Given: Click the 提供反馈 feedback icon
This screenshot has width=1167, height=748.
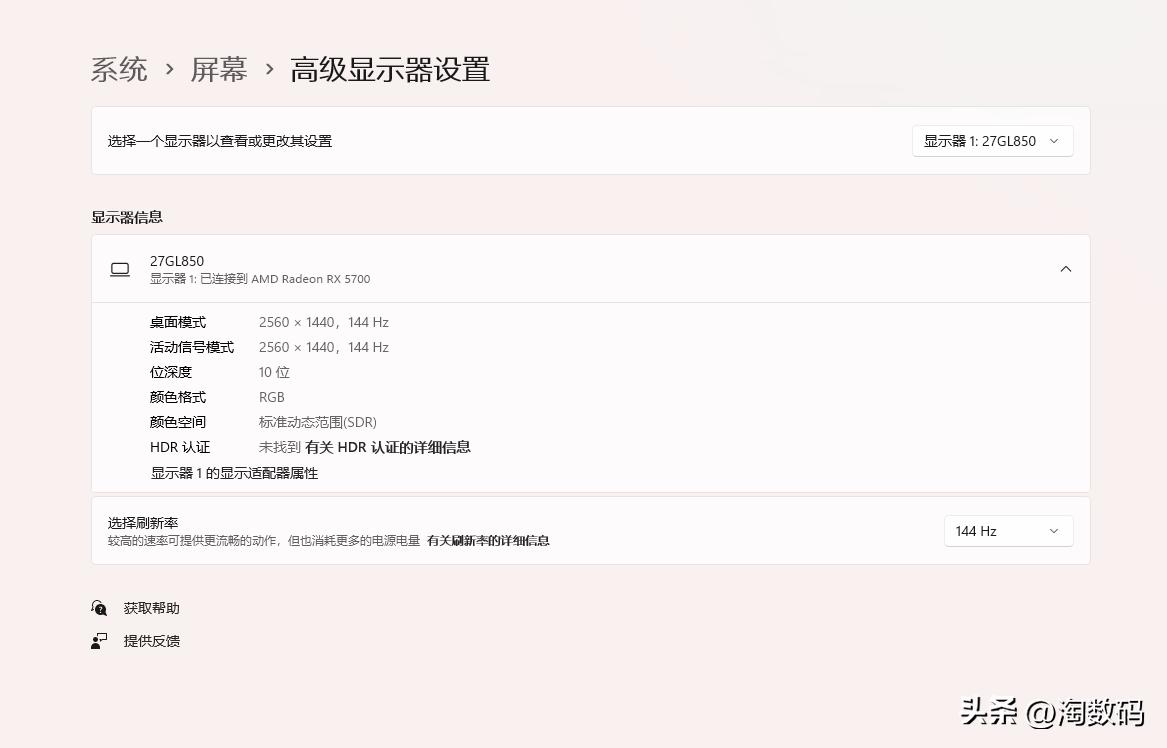Looking at the screenshot, I should (x=98, y=640).
